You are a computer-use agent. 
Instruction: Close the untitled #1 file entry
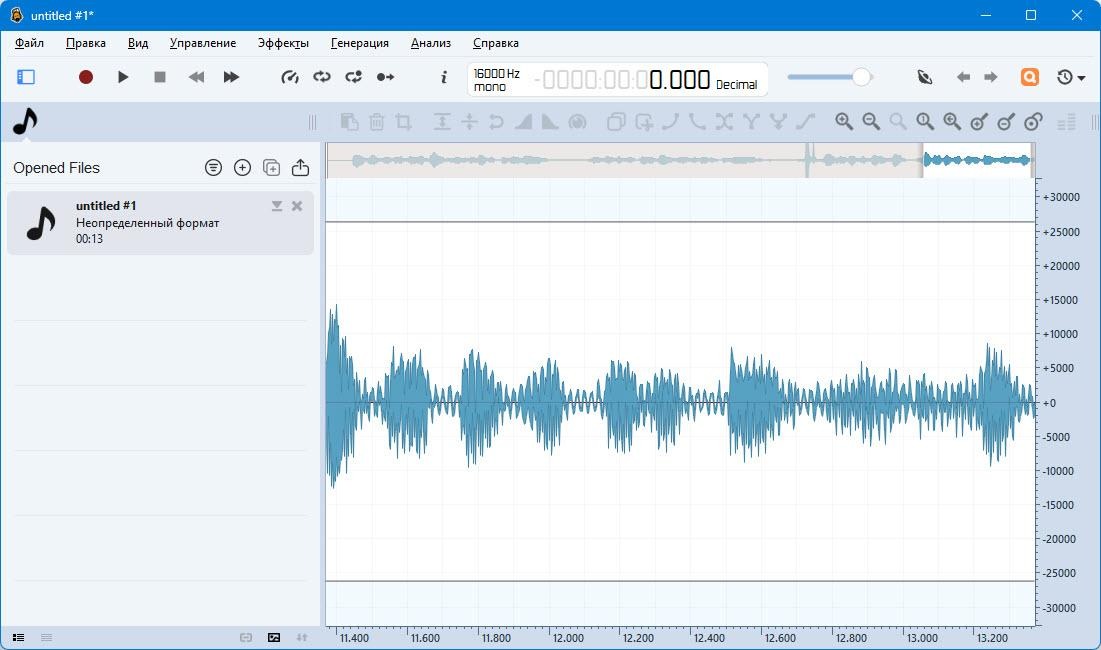pos(297,206)
